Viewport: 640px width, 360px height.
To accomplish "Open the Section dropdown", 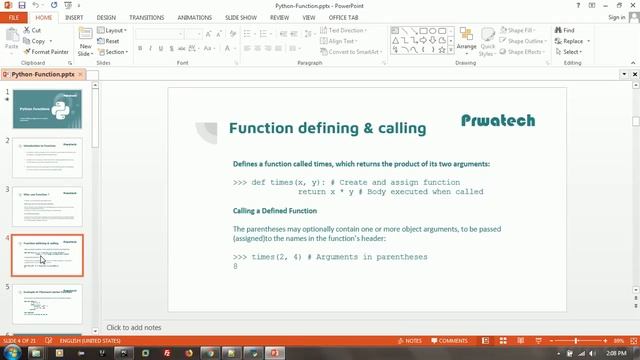I will click(x=113, y=52).
